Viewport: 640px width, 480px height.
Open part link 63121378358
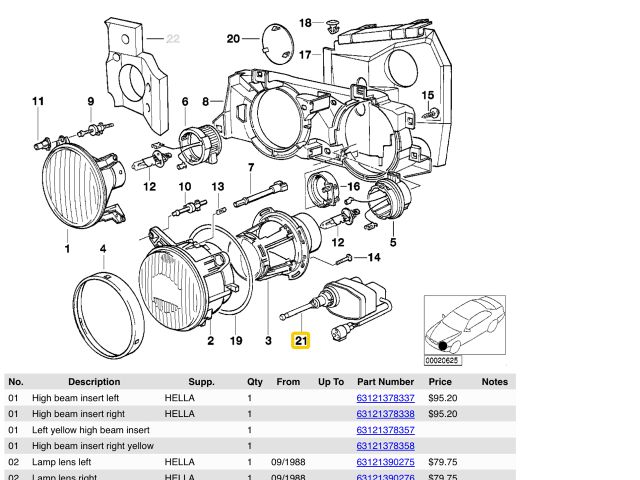pos(385,446)
